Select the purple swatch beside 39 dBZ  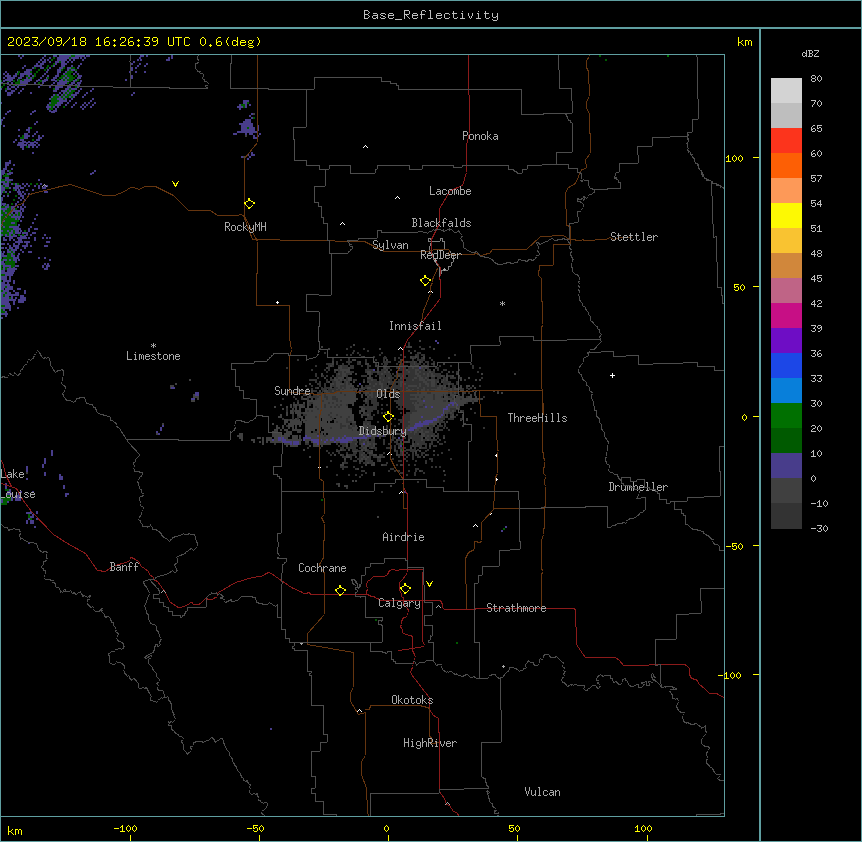click(786, 340)
